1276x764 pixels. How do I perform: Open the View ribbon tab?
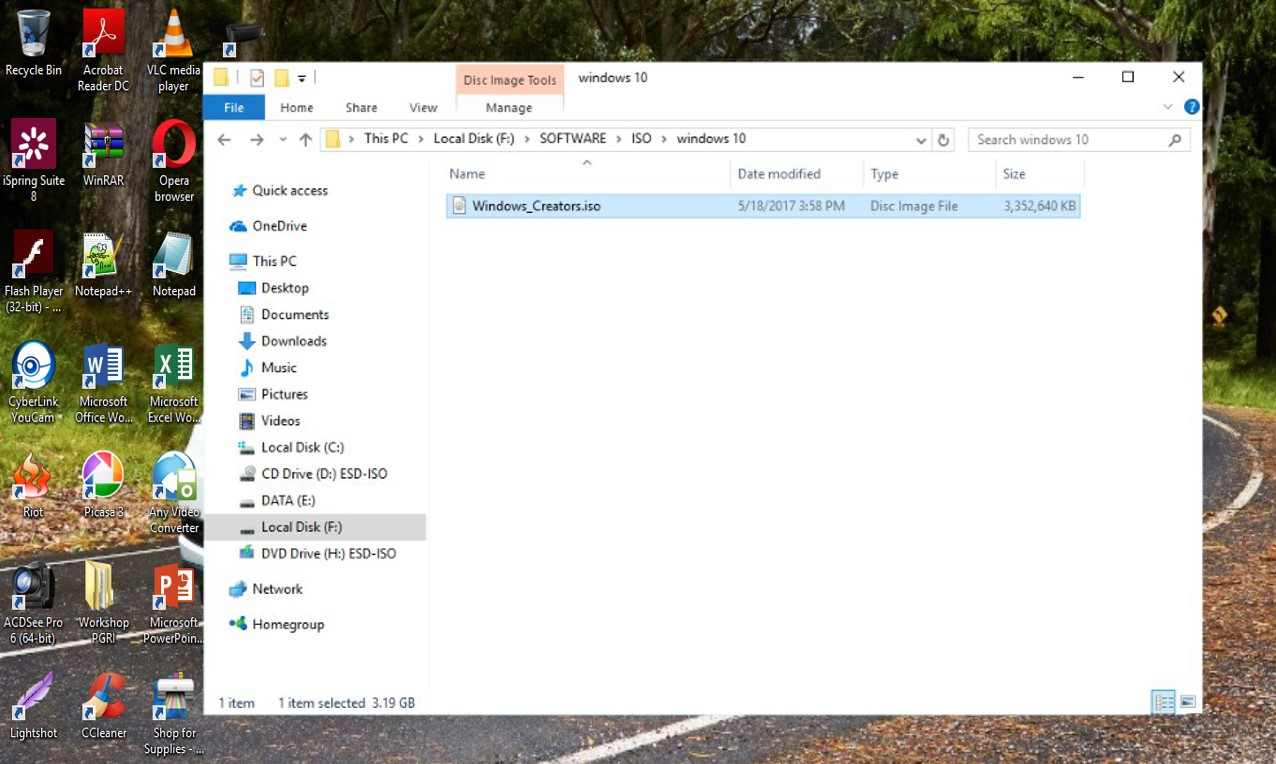(423, 107)
